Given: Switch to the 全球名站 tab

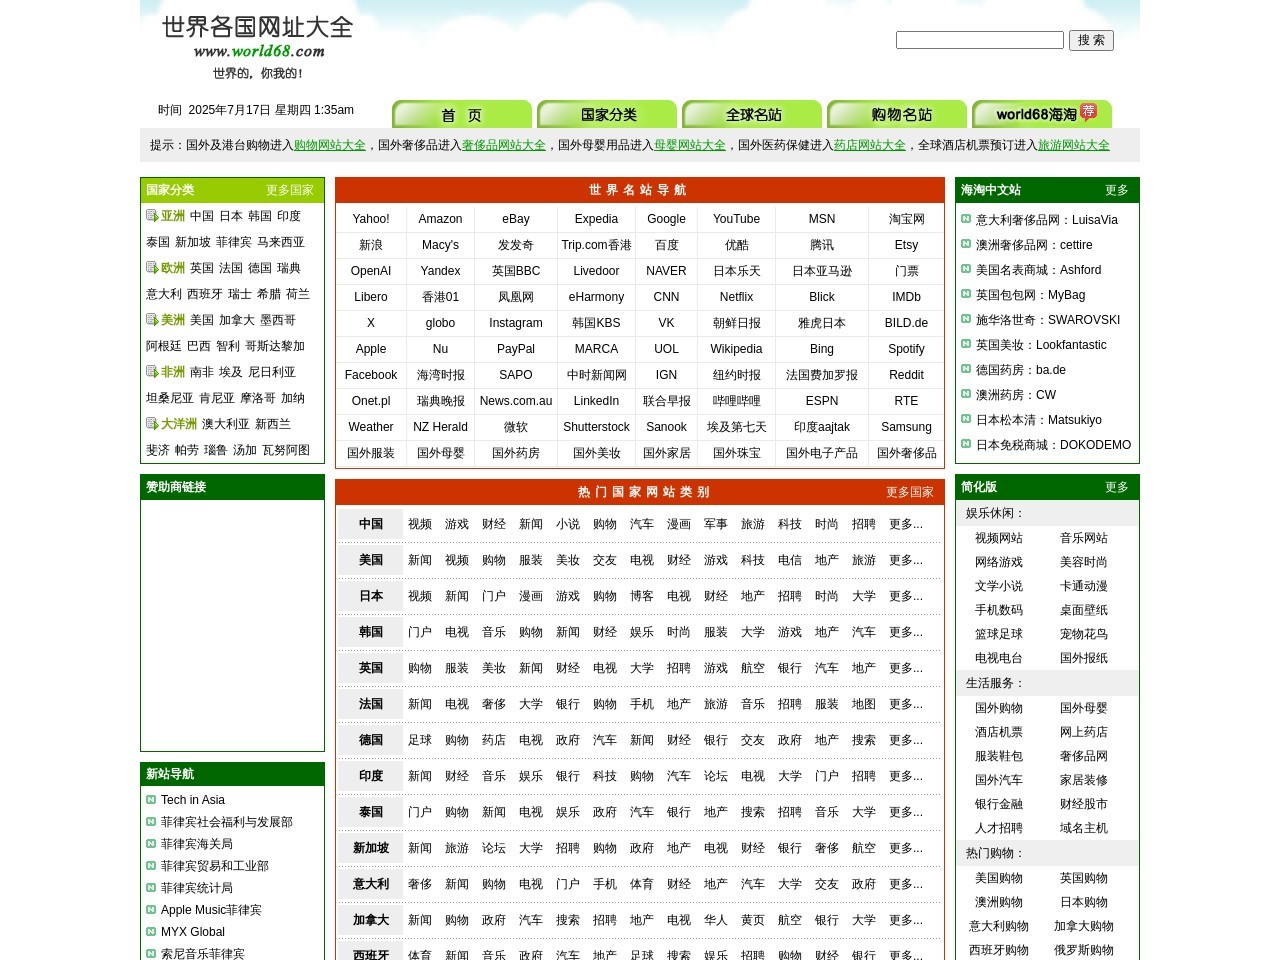Looking at the screenshot, I should (x=752, y=114).
